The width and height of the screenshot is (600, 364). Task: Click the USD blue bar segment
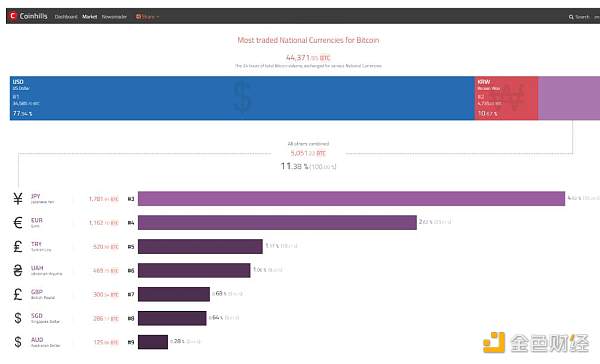coord(242,98)
